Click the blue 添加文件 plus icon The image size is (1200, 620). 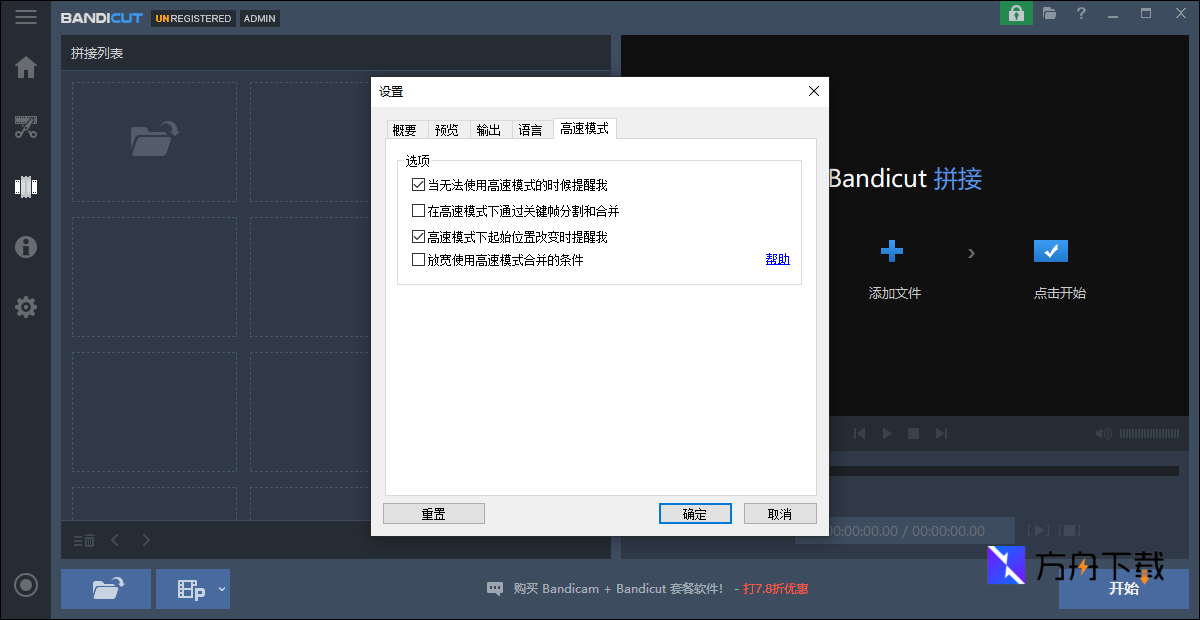click(x=892, y=251)
